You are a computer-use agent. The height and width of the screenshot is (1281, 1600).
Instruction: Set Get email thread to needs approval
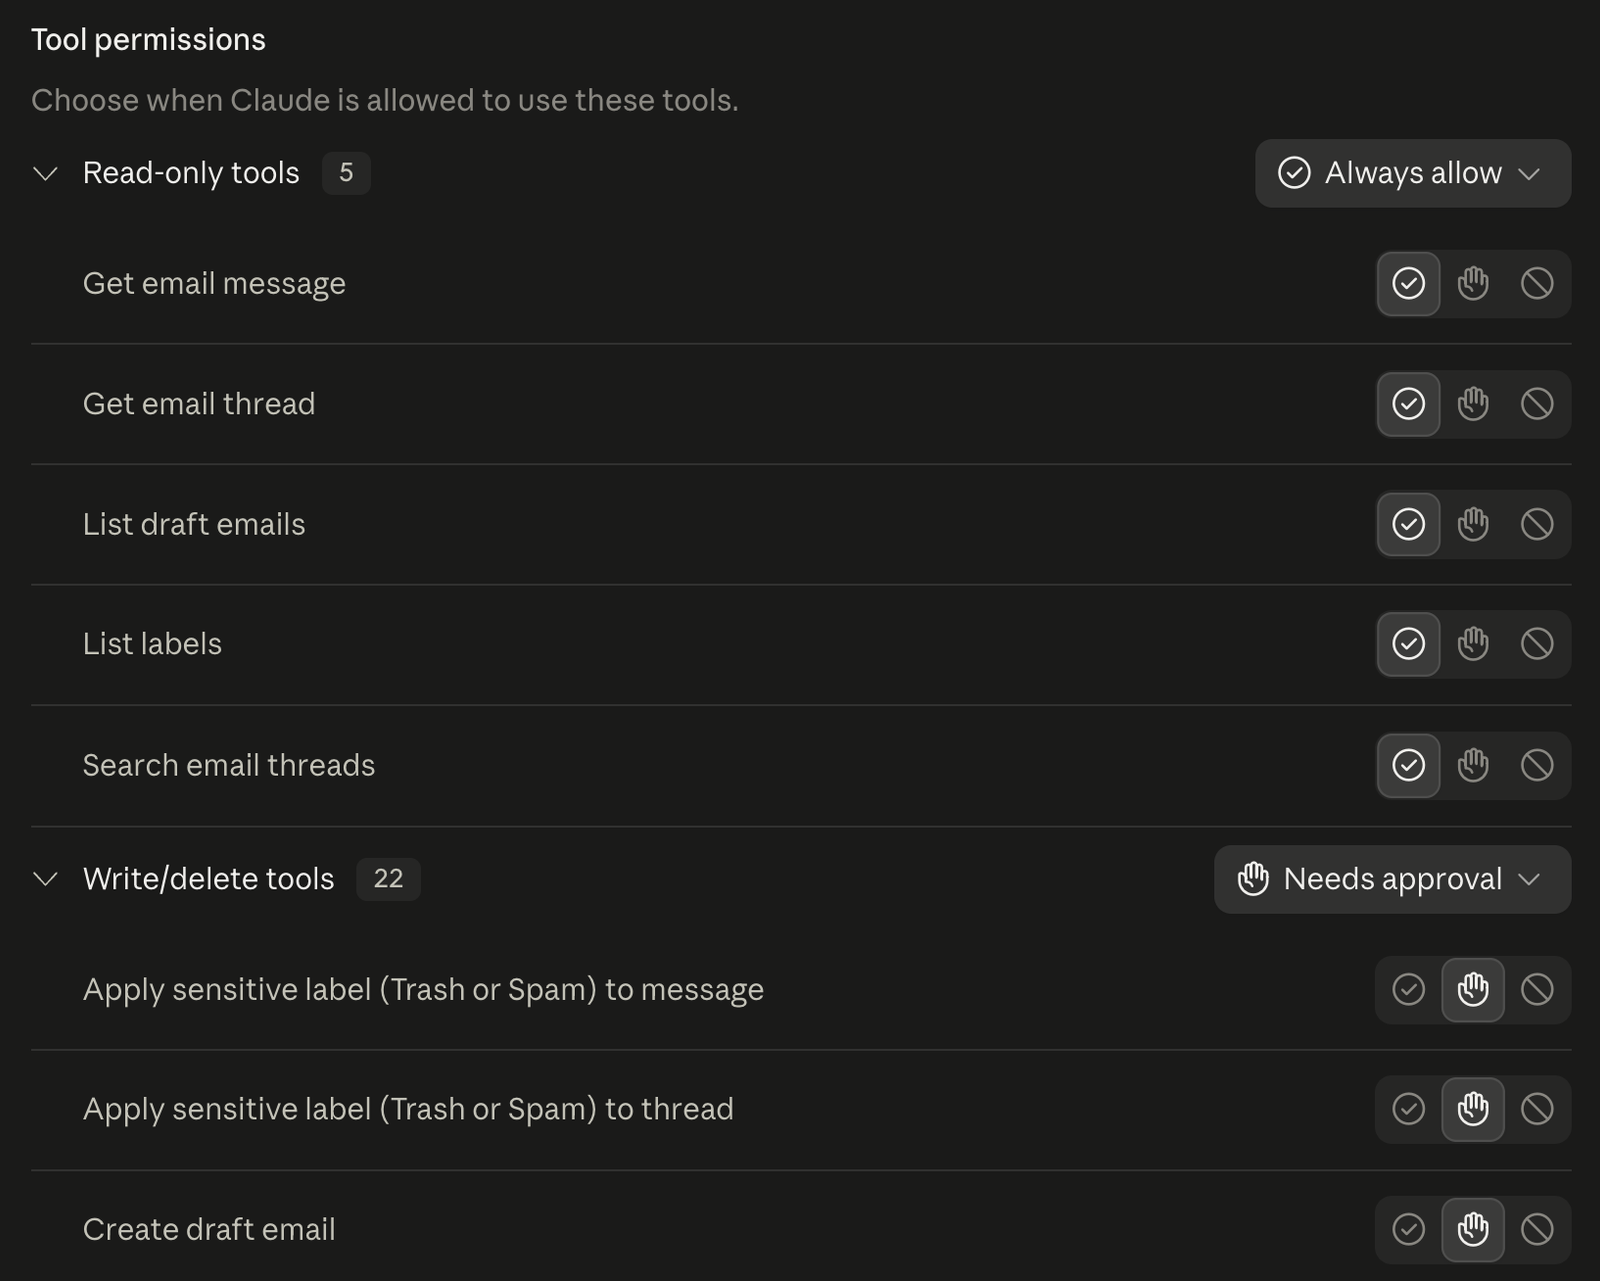tap(1473, 404)
